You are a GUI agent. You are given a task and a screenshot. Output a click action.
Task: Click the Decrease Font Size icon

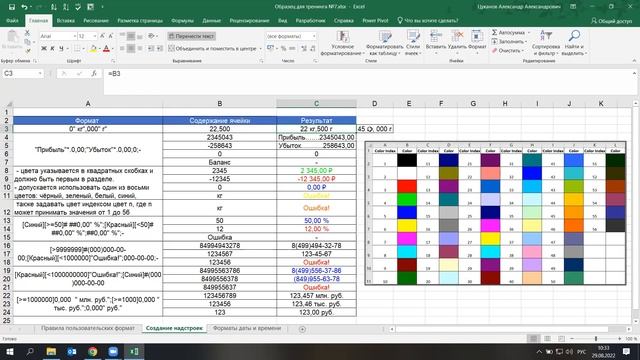(x=111, y=36)
